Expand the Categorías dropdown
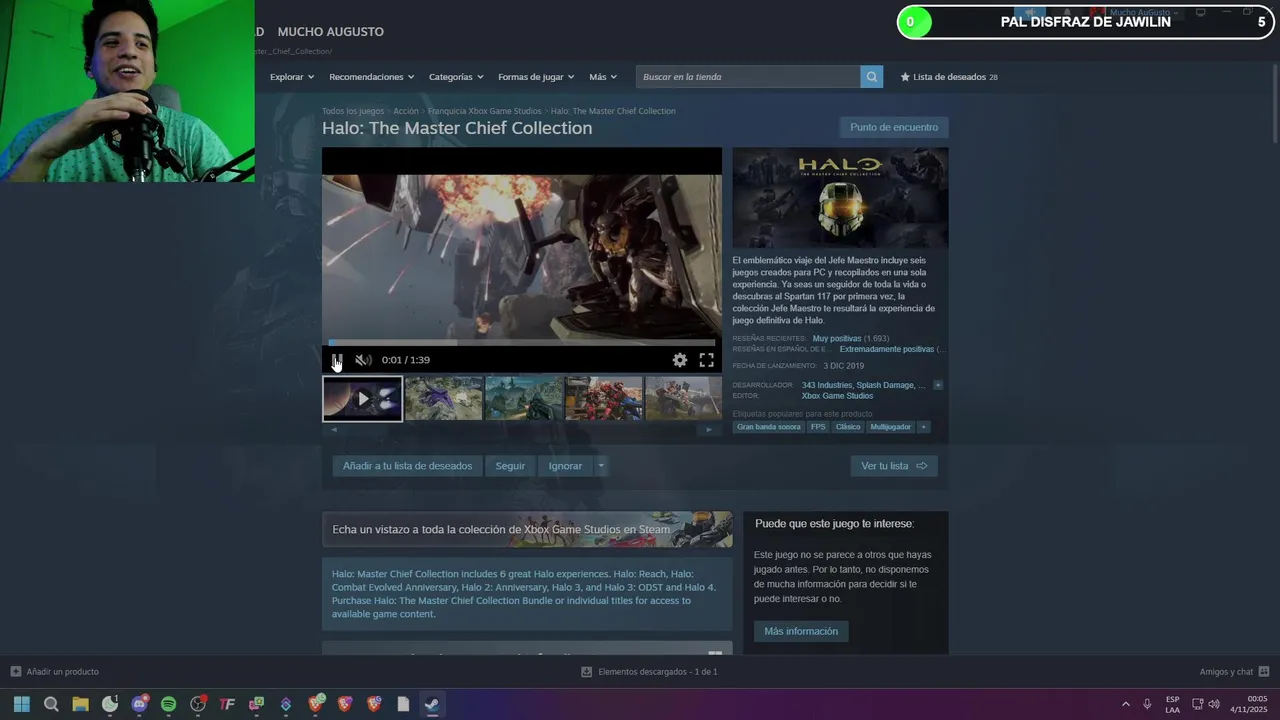The image size is (1280, 720). tap(456, 77)
